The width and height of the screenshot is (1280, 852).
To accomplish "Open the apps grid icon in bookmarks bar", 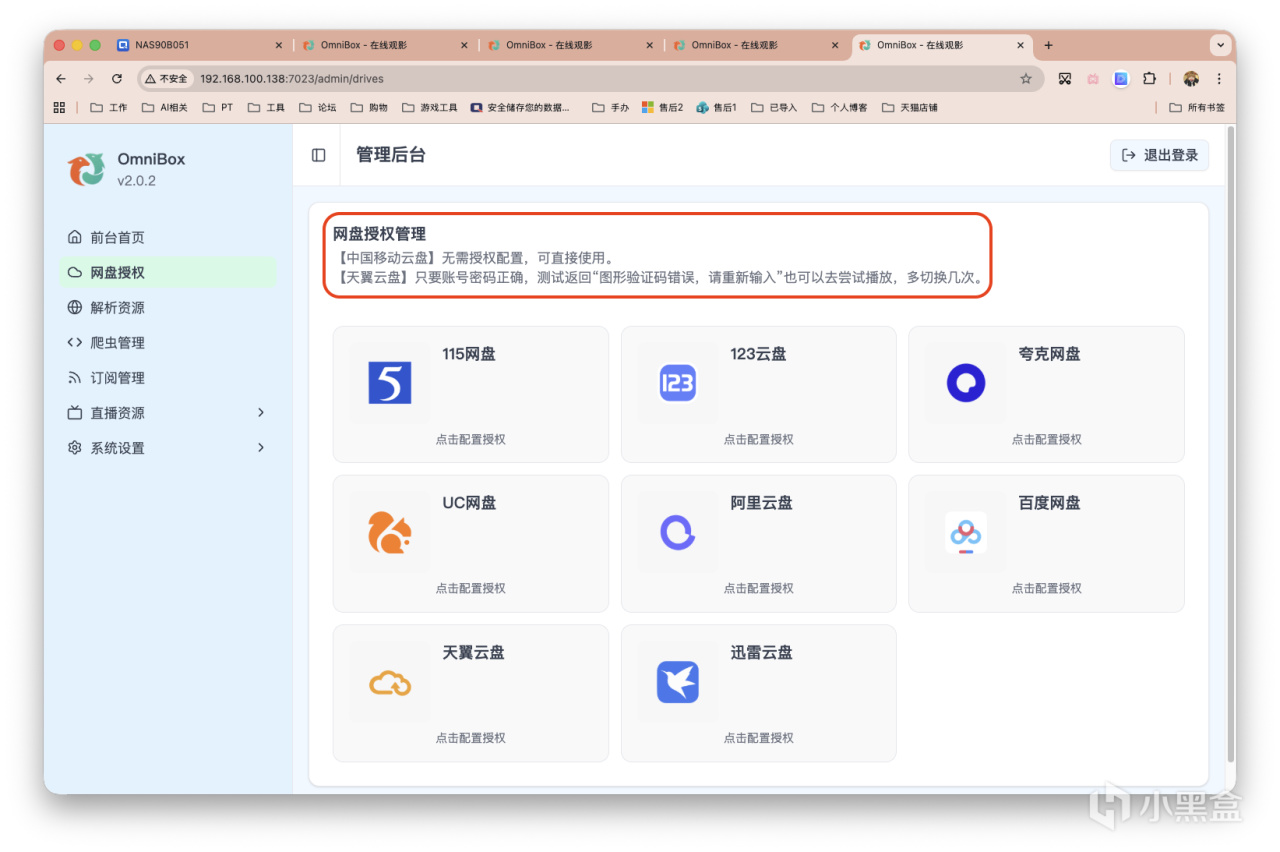I will pyautogui.click(x=59, y=107).
